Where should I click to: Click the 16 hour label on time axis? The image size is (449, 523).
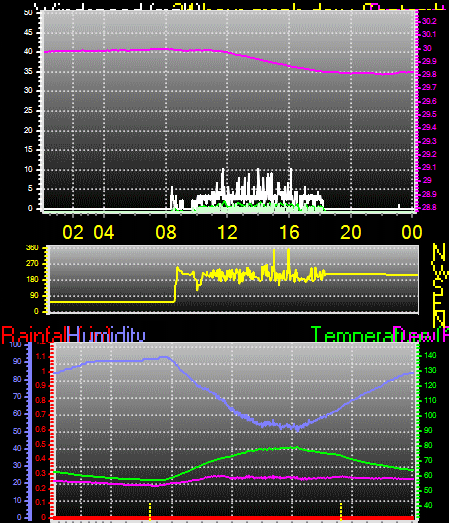pos(289,232)
